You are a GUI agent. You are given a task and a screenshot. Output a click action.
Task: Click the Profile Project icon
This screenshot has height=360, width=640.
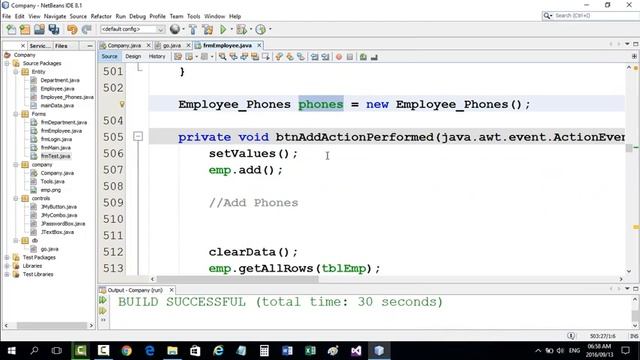tap(260, 29)
